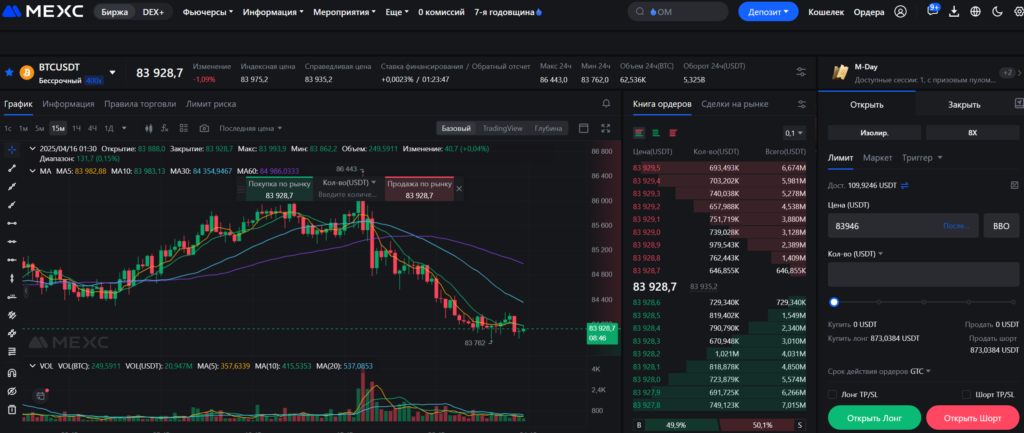Viewport: 1024px width, 433px height.
Task: Open more timeframes dropdown arrow
Action: [x=124, y=129]
